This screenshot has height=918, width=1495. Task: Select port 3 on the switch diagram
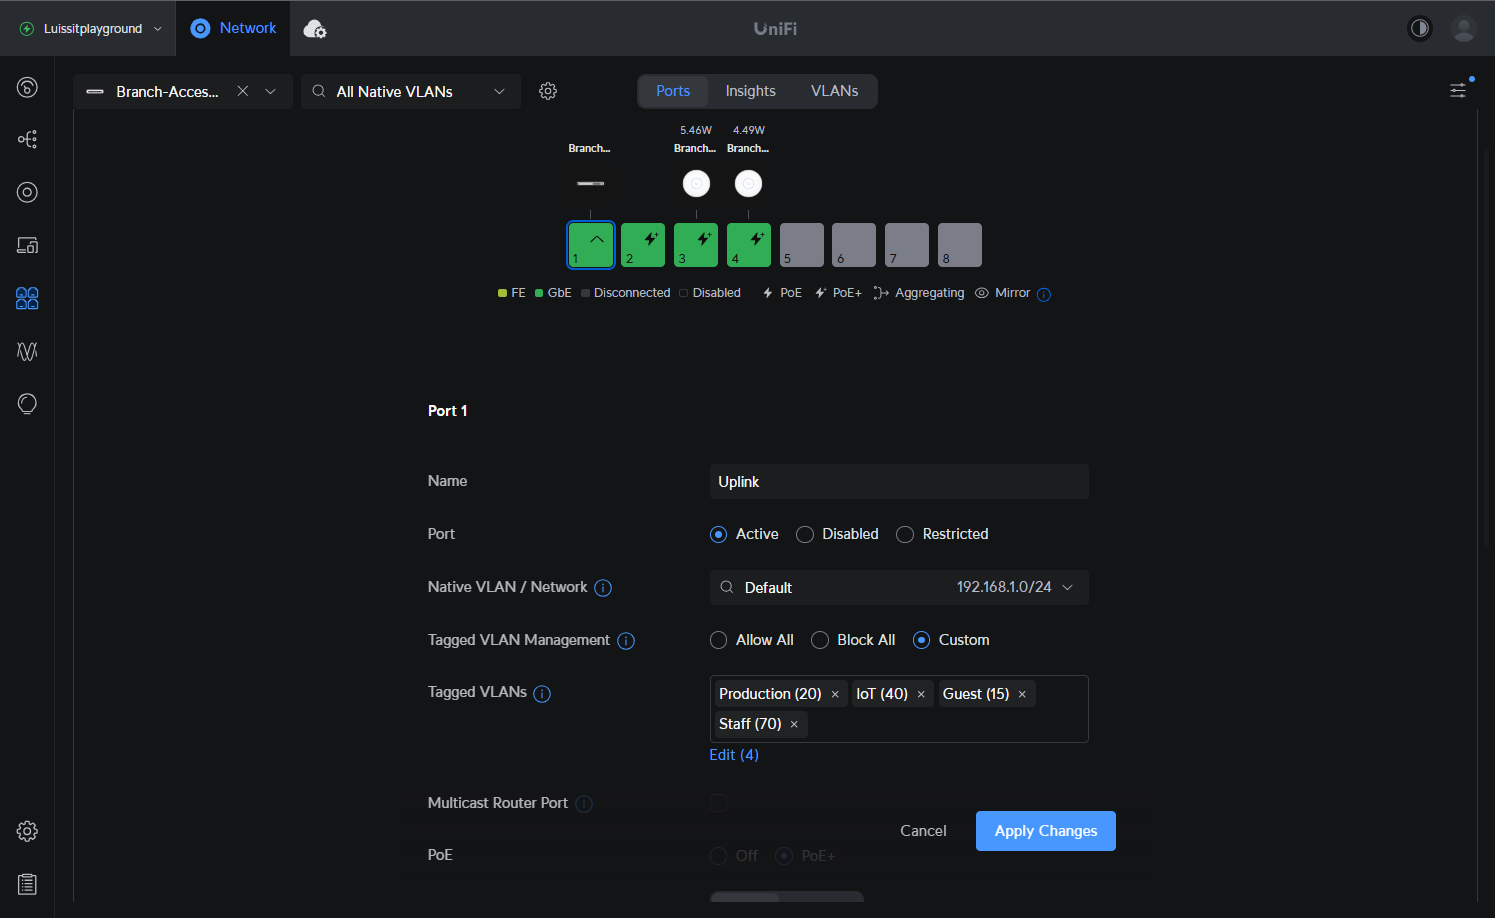tap(696, 245)
